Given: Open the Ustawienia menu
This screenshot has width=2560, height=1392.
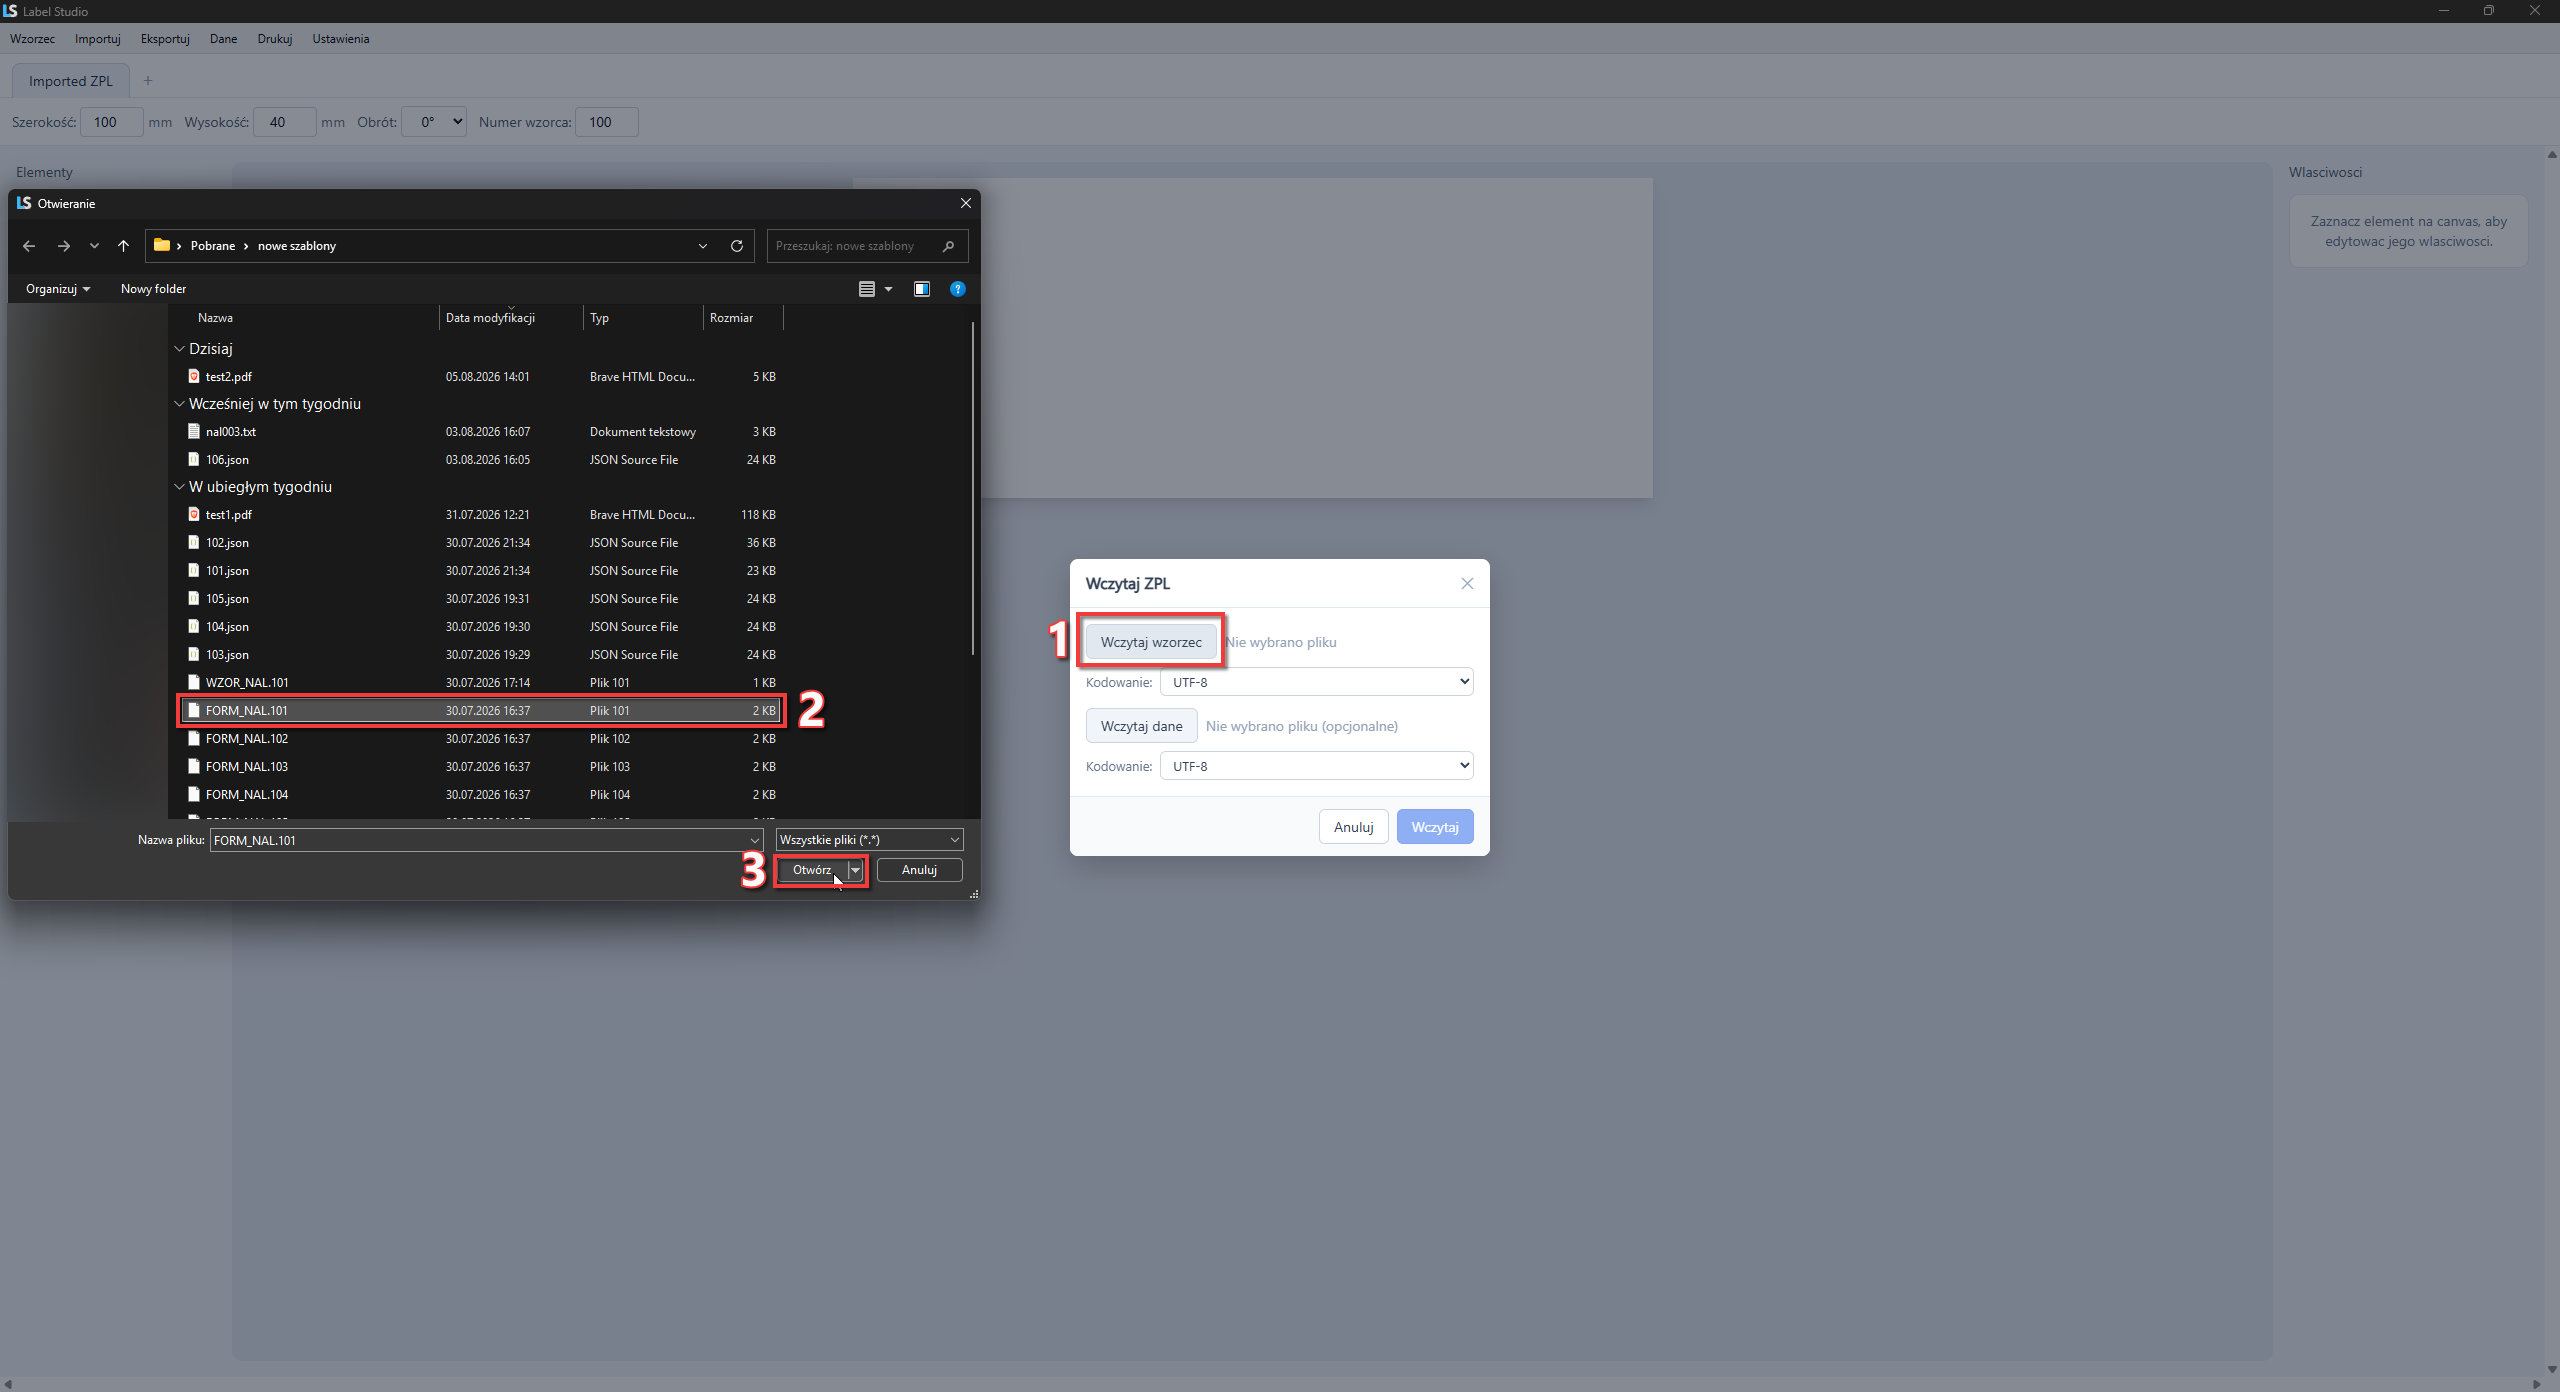Looking at the screenshot, I should click(340, 39).
